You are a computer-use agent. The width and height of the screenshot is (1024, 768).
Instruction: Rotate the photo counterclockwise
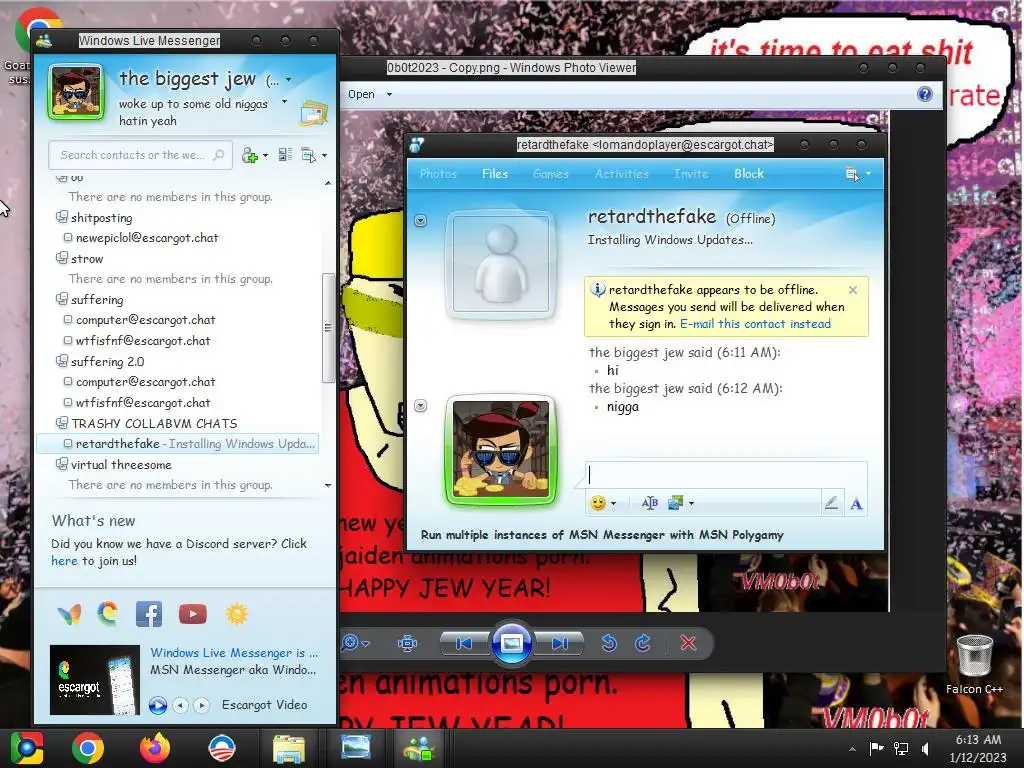[x=609, y=643]
